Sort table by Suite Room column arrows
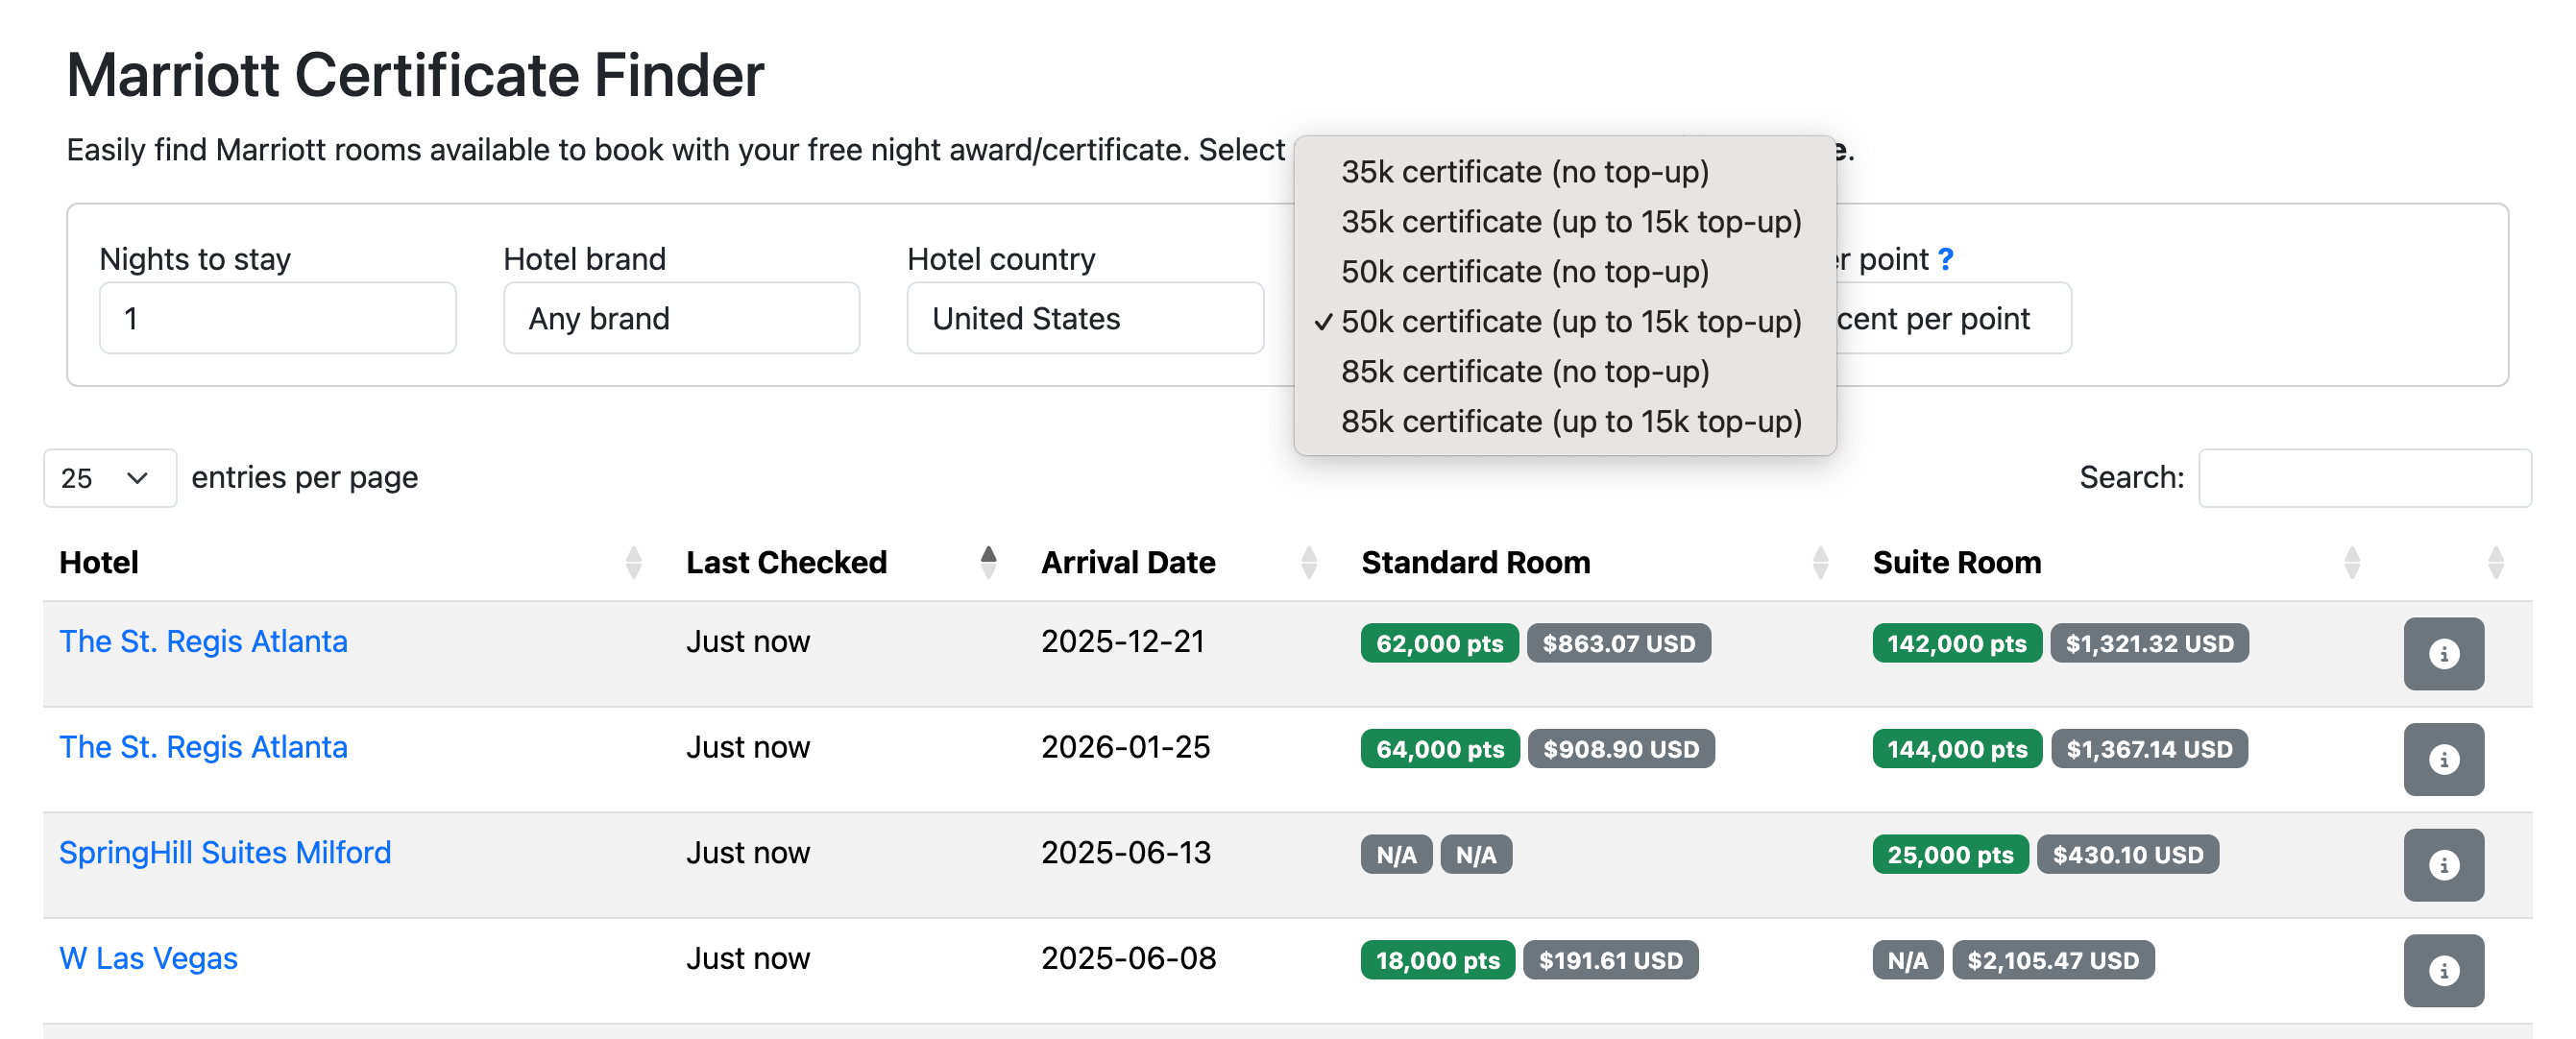2576x1039 pixels. click(2351, 562)
